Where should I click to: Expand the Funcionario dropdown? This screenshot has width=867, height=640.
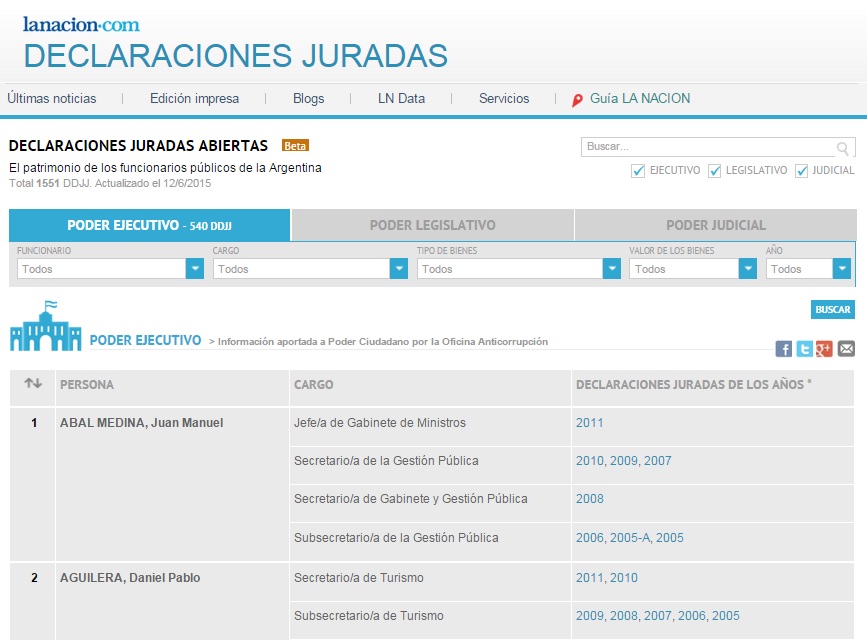click(111, 269)
